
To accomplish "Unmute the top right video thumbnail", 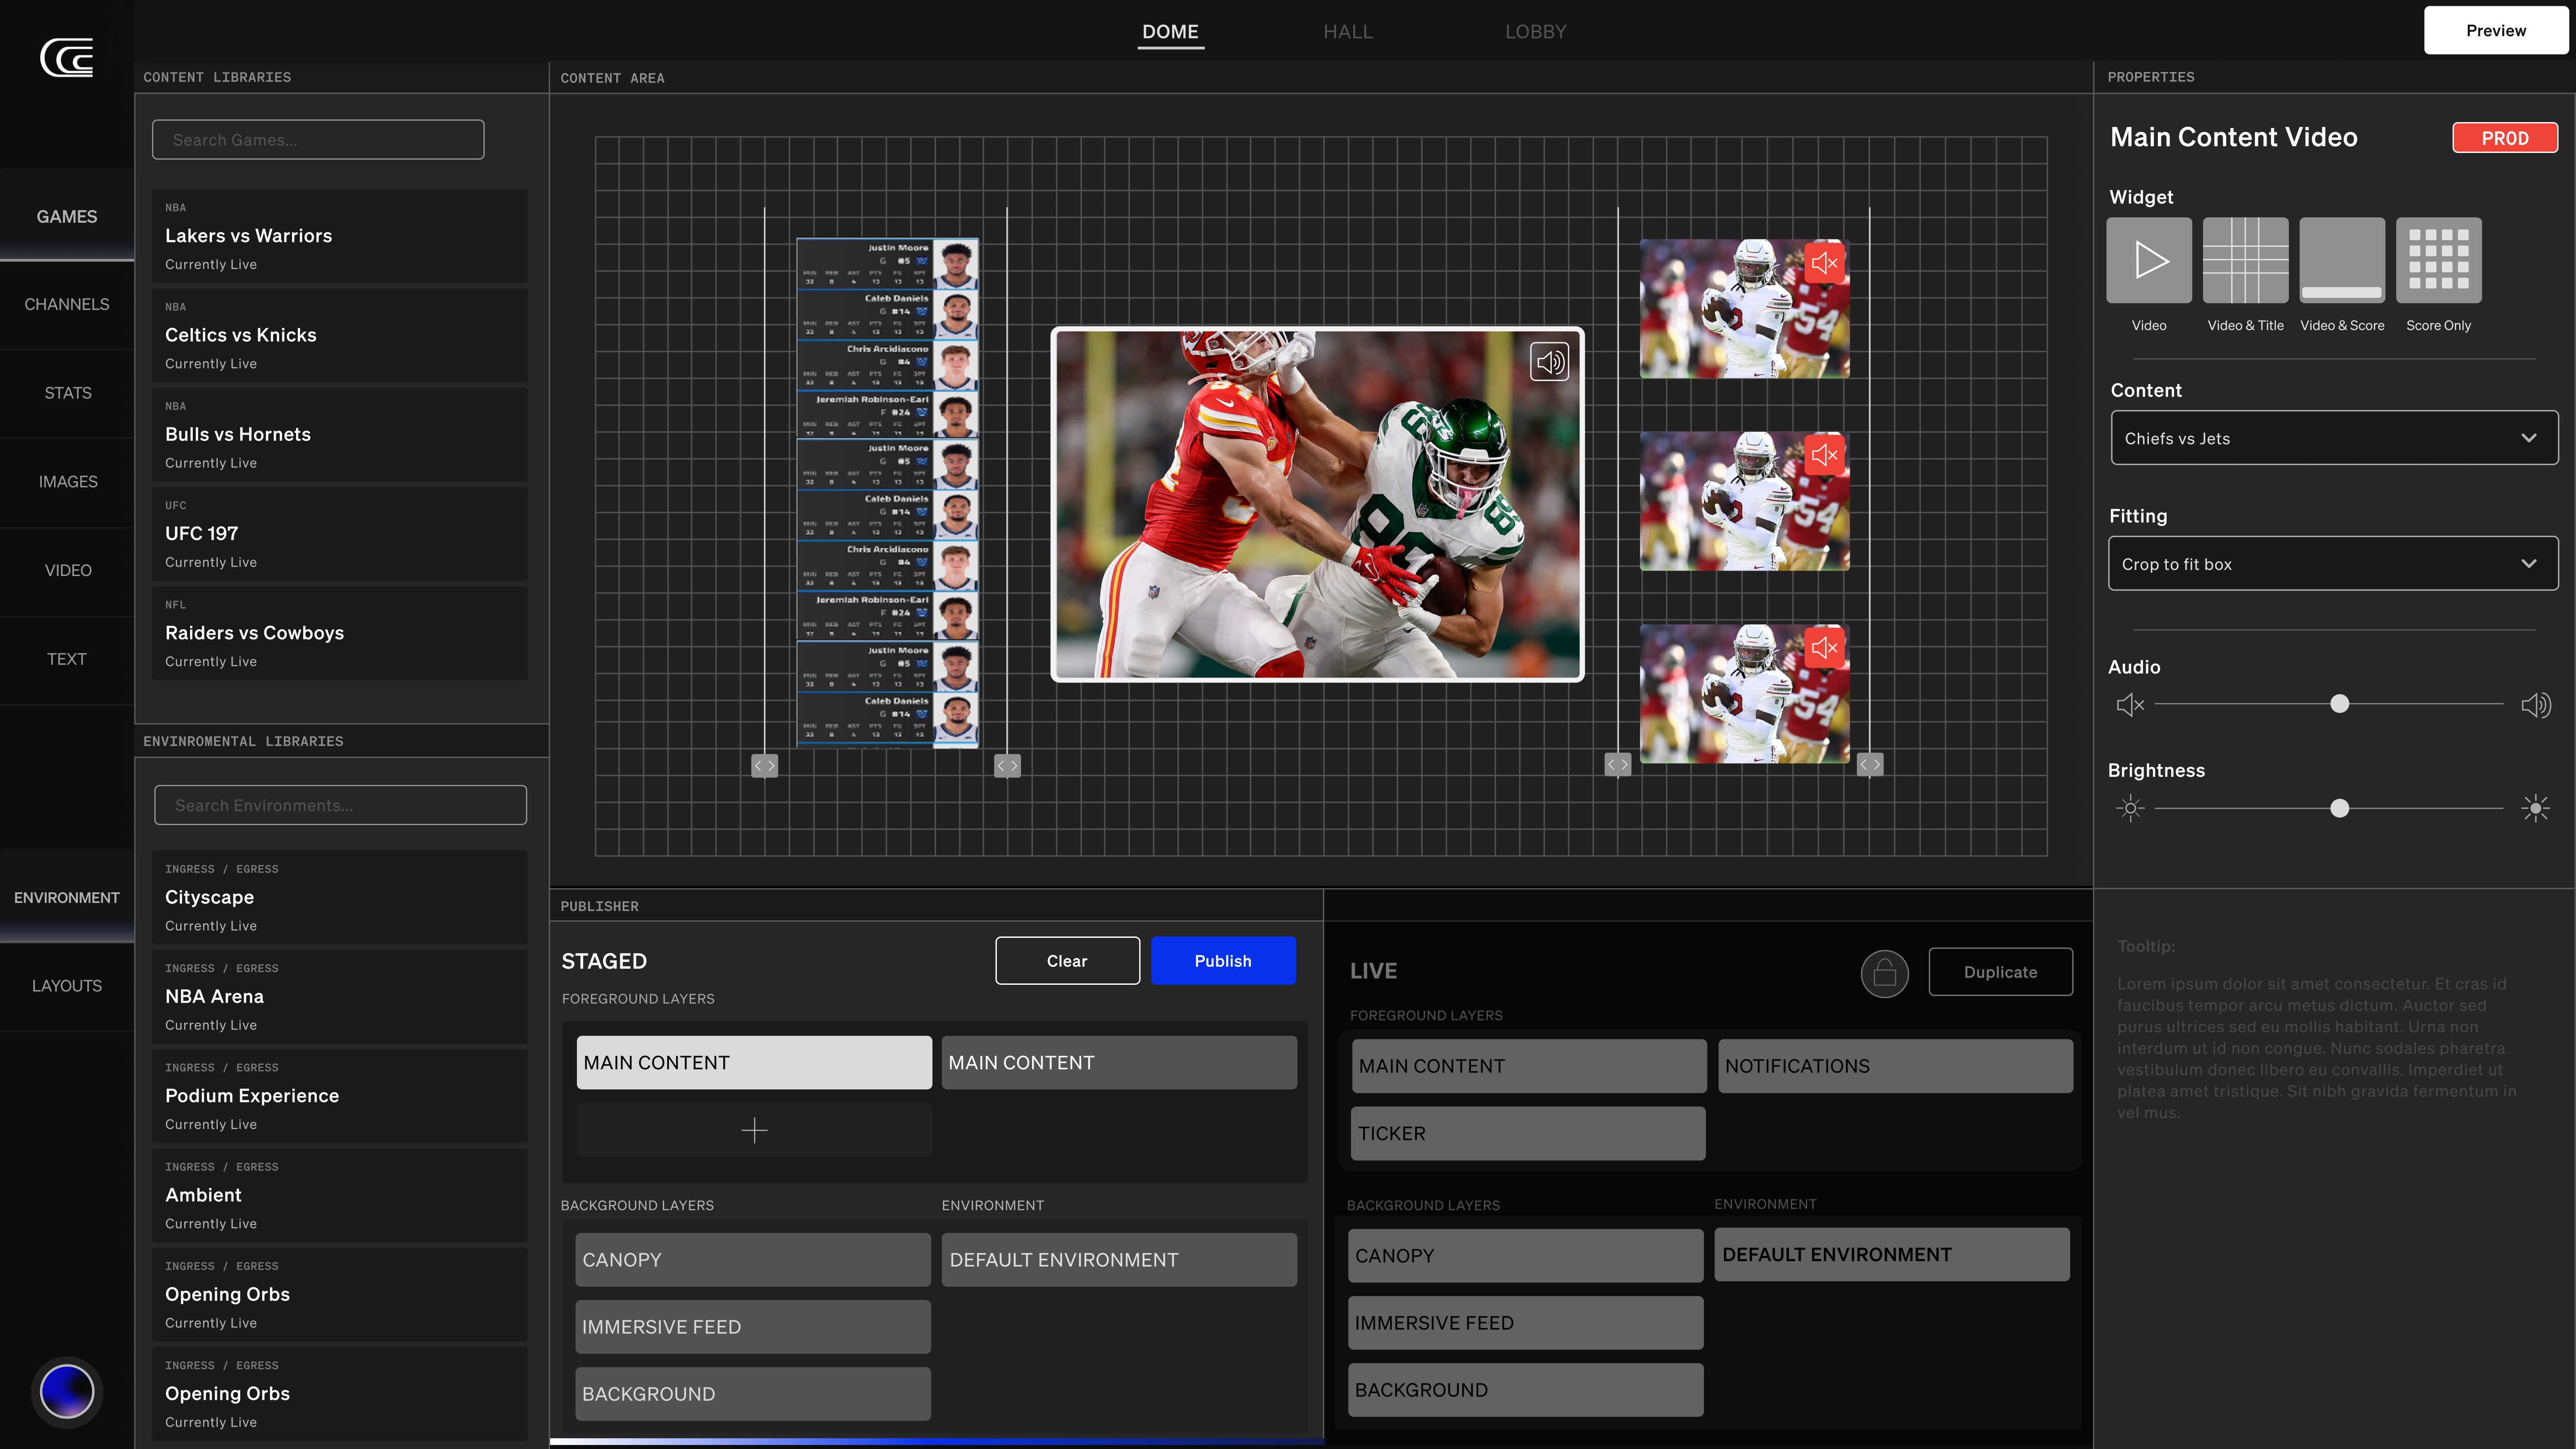I will [1824, 263].
